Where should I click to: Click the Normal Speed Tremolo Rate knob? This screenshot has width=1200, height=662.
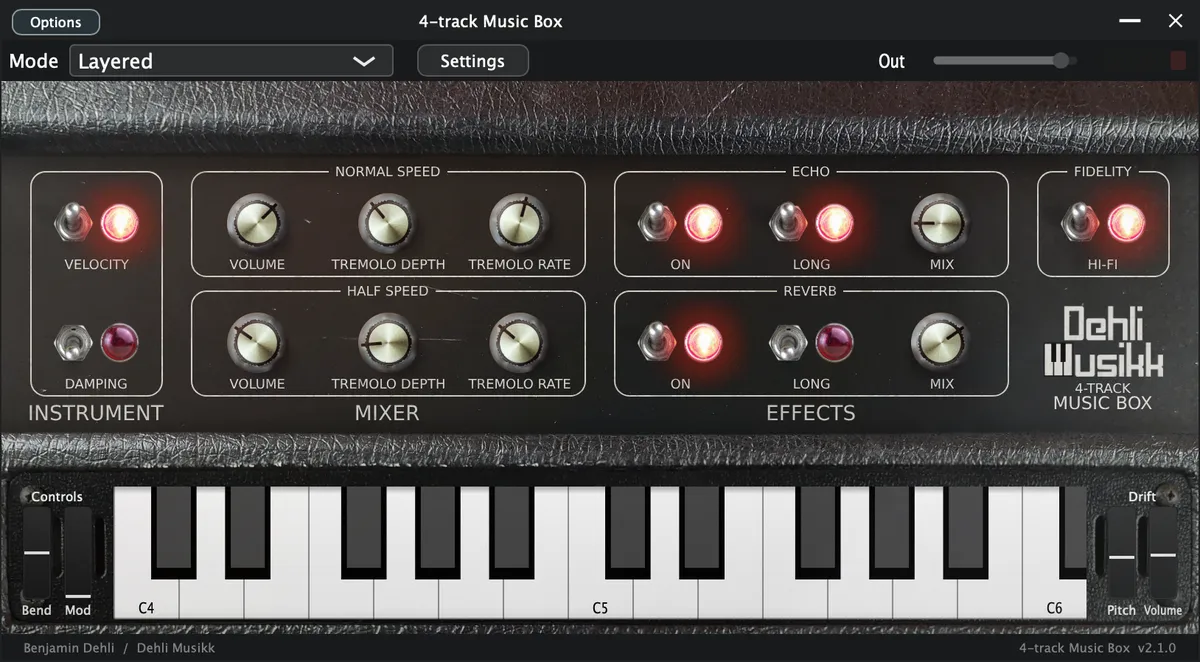coord(519,222)
